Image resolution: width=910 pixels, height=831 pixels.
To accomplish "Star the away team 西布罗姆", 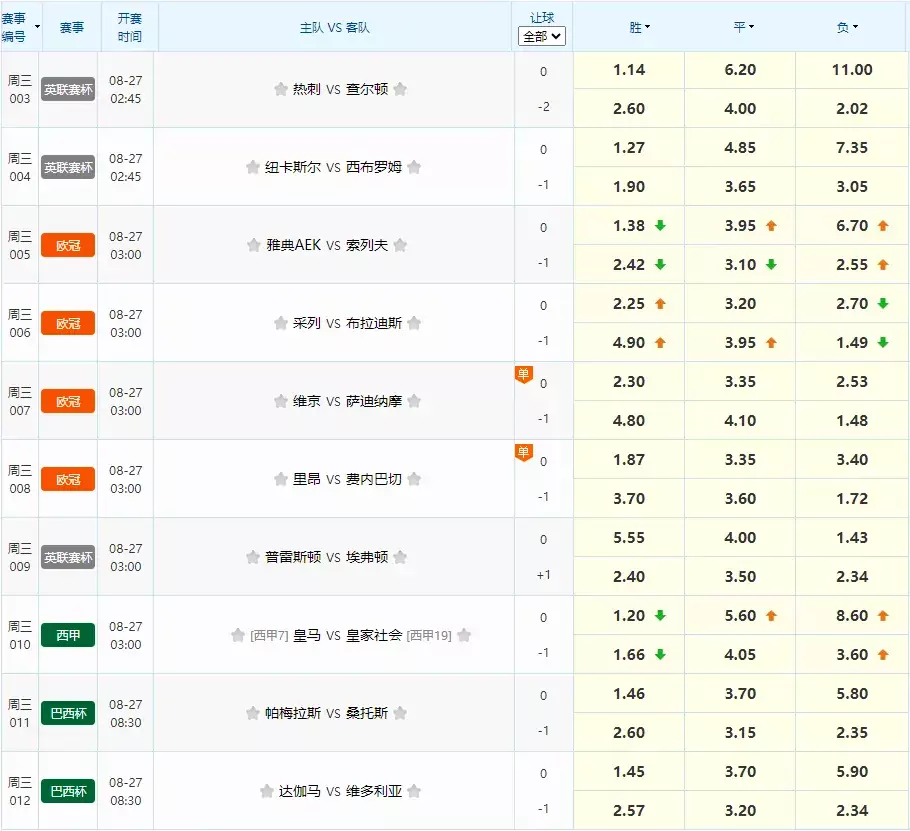I will point(414,167).
